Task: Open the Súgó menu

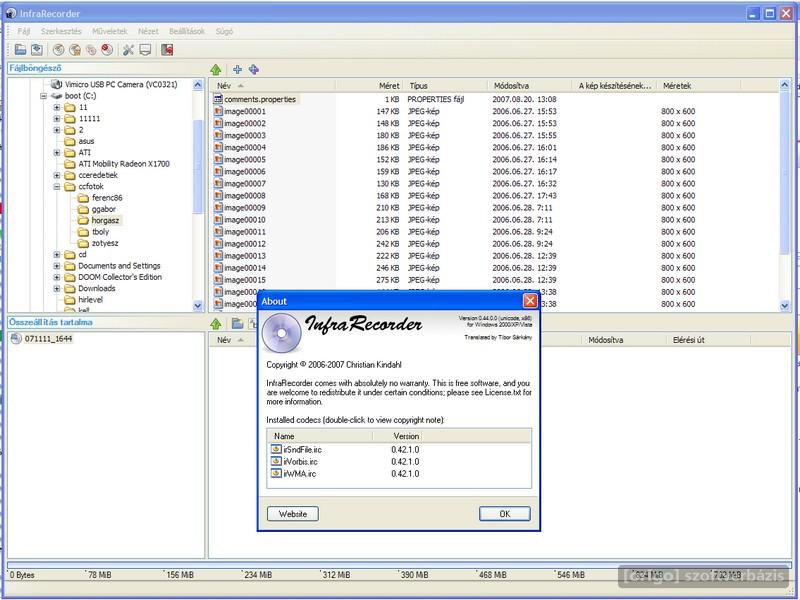Action: tap(224, 31)
